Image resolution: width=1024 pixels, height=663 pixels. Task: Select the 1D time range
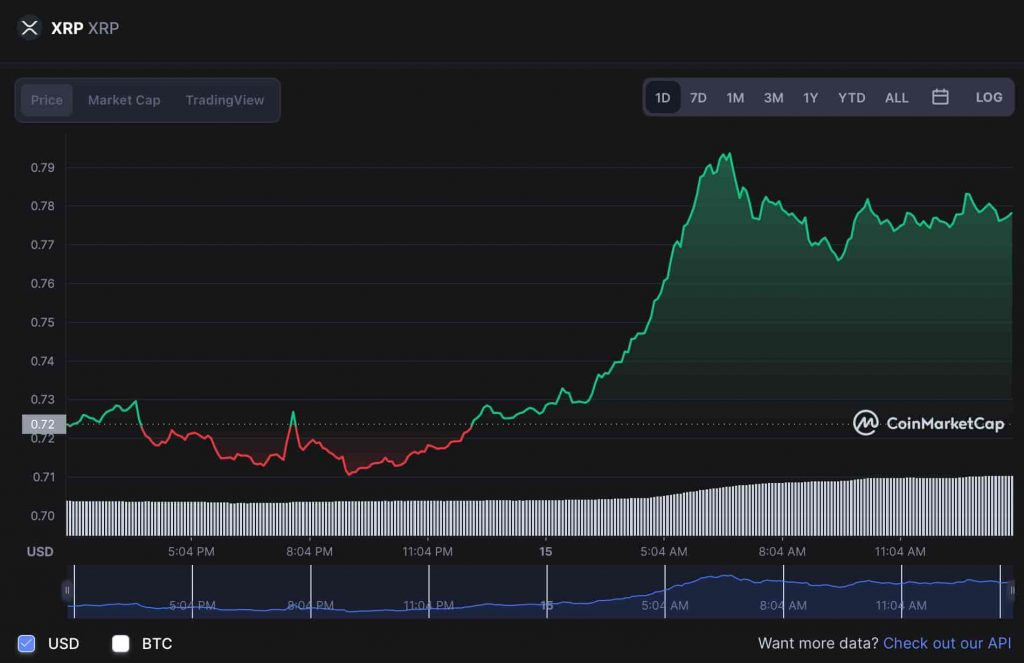(663, 97)
